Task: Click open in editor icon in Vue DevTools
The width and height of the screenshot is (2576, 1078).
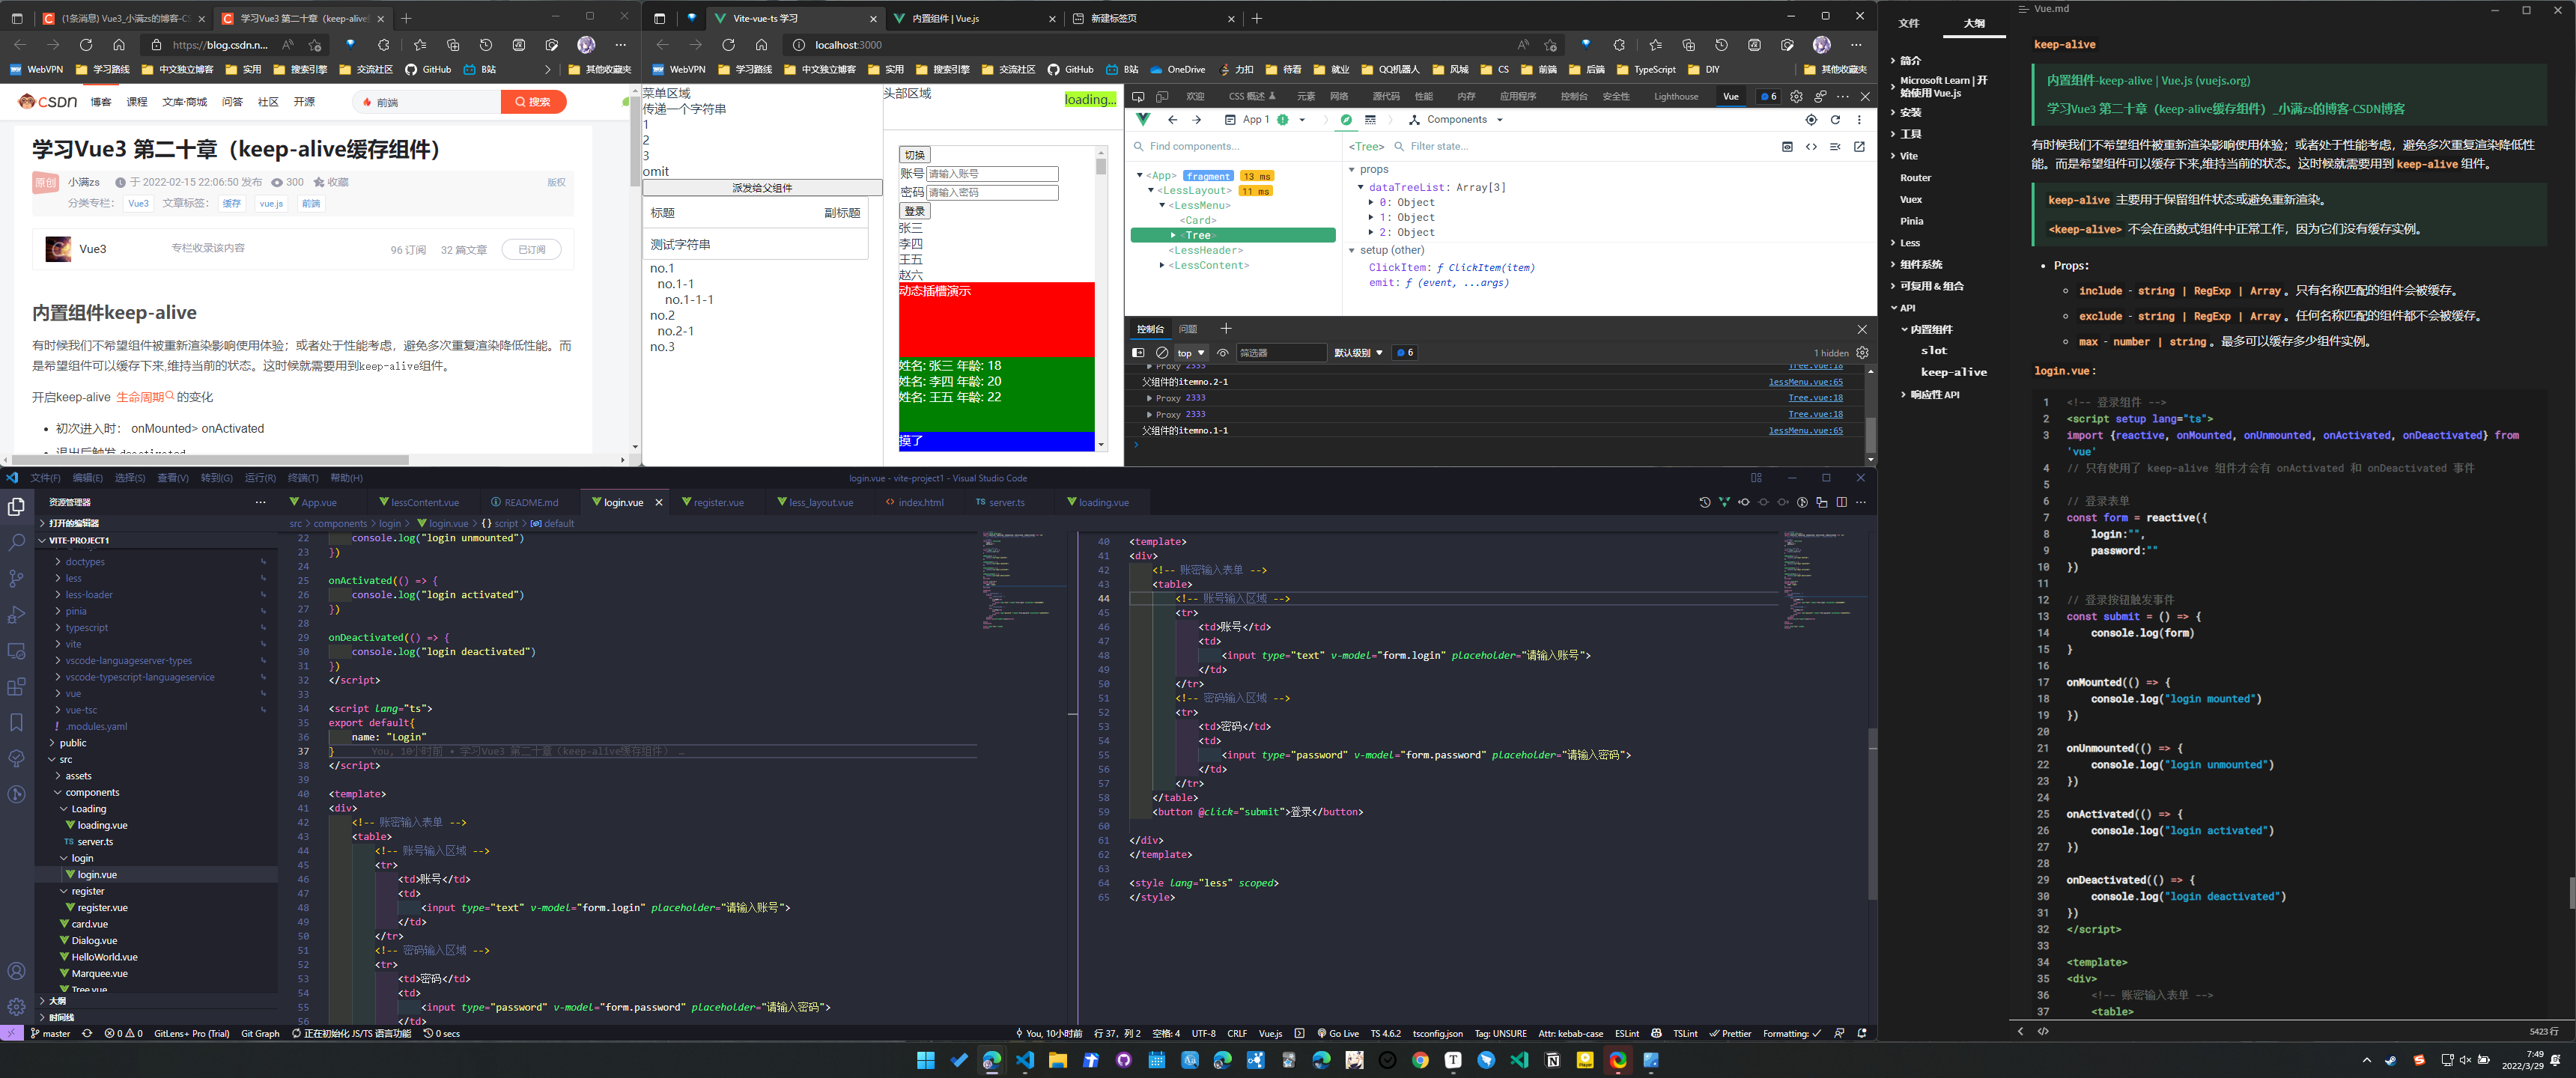Action: pos(1859,147)
